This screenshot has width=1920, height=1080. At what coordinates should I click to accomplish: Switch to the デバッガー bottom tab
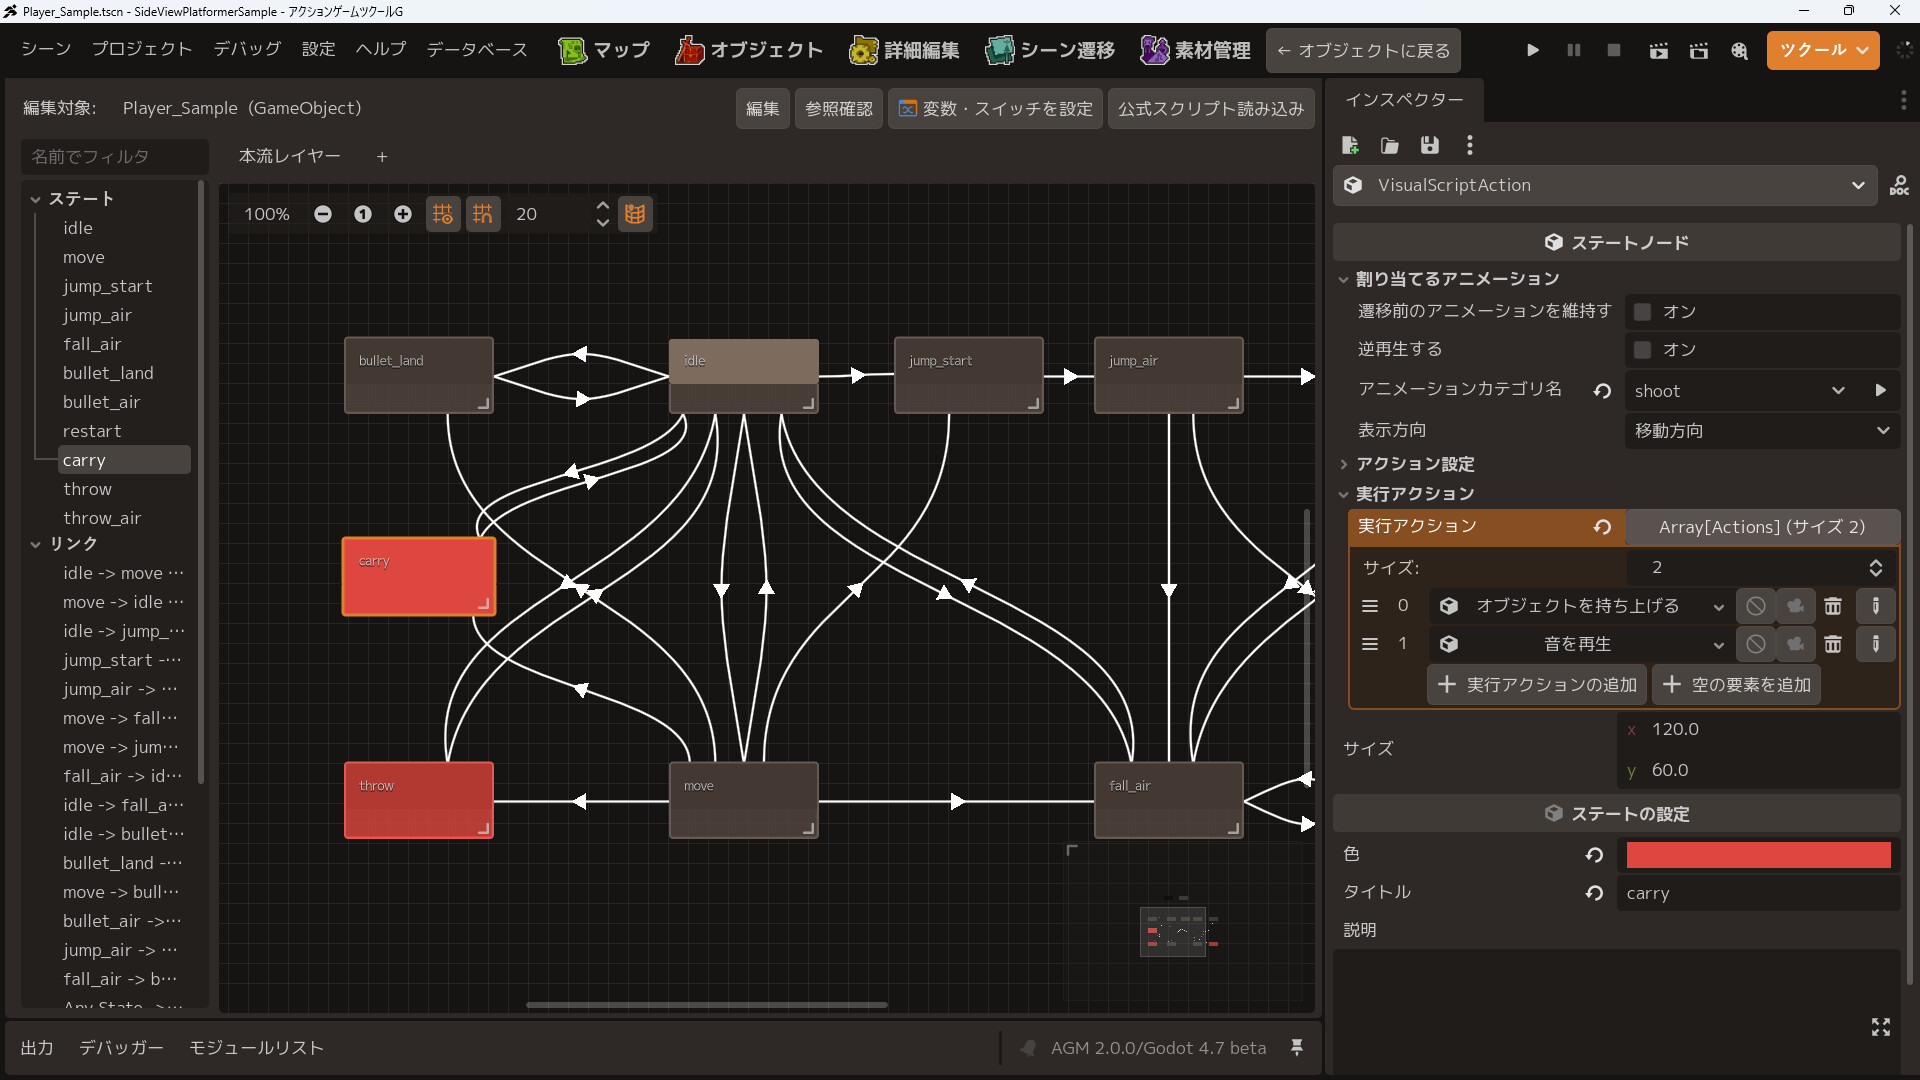121,1047
